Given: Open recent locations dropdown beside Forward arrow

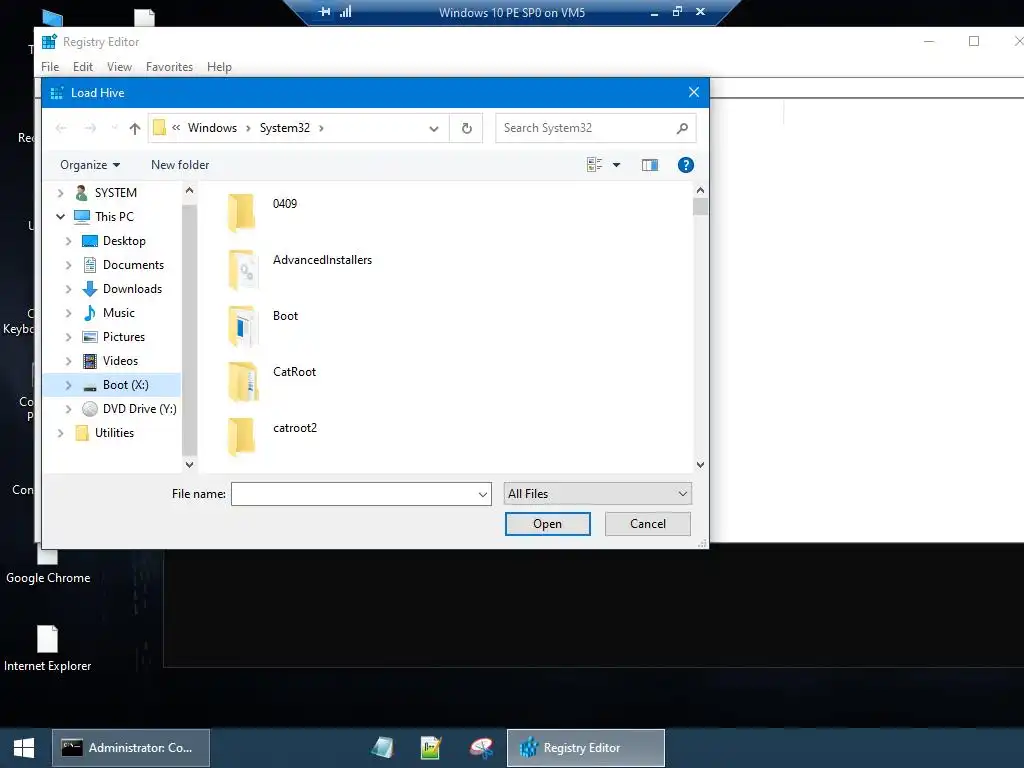Looking at the screenshot, I should [x=114, y=128].
